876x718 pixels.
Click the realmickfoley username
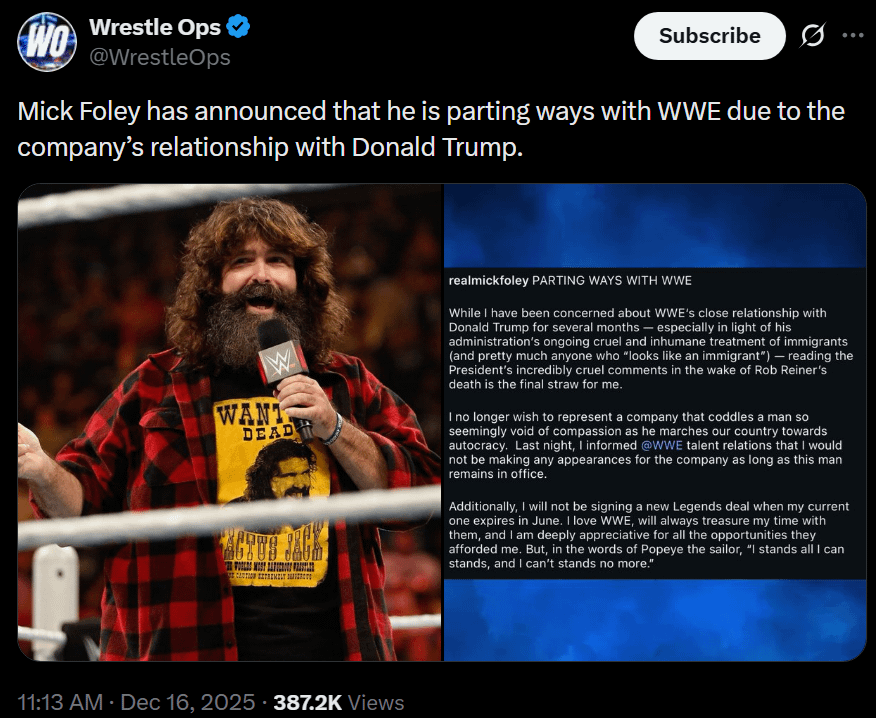click(x=488, y=280)
